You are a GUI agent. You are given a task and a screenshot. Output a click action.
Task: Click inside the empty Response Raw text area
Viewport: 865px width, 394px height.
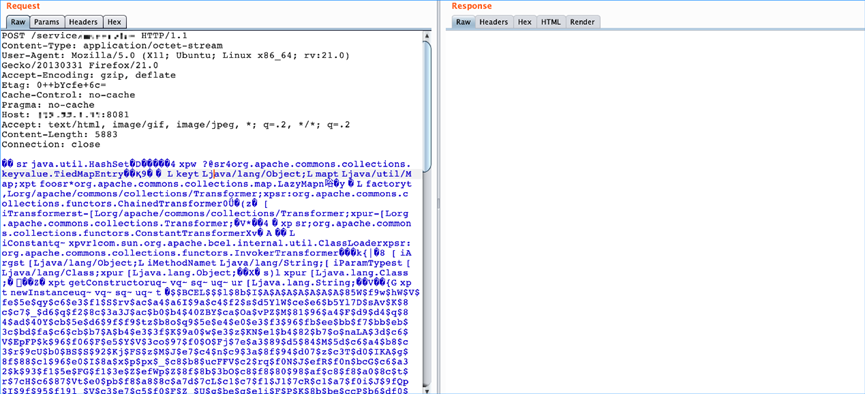[x=655, y=212]
